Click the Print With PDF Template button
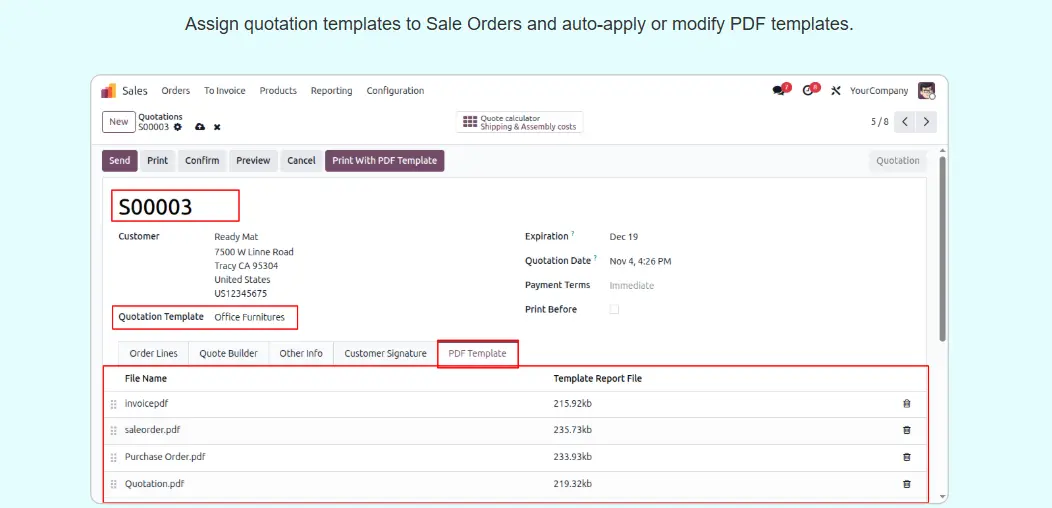Screen dimensions: 1052x508 point(384,161)
